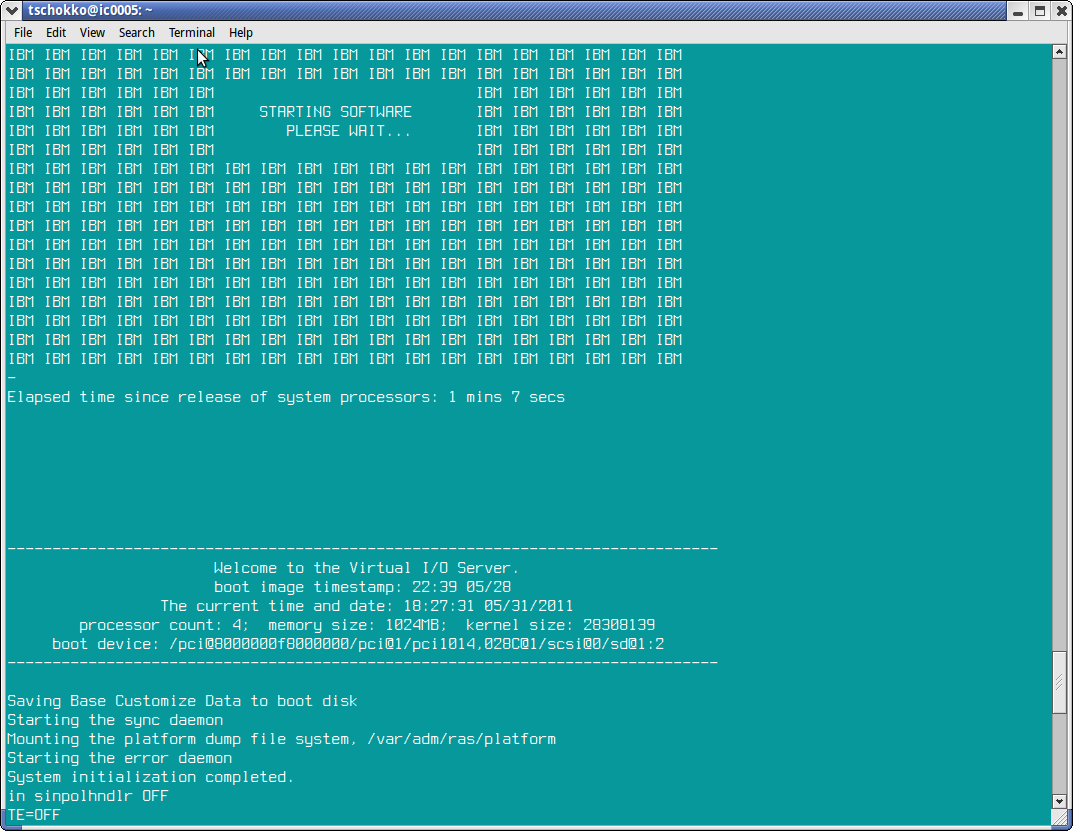This screenshot has height=831, width=1073.
Task: Open the Edit menu
Action: 55,33
